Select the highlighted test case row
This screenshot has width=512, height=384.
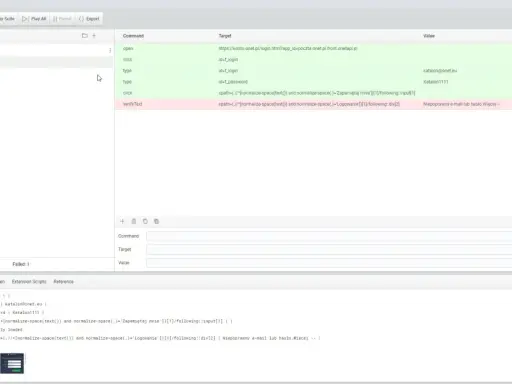tap(56, 62)
